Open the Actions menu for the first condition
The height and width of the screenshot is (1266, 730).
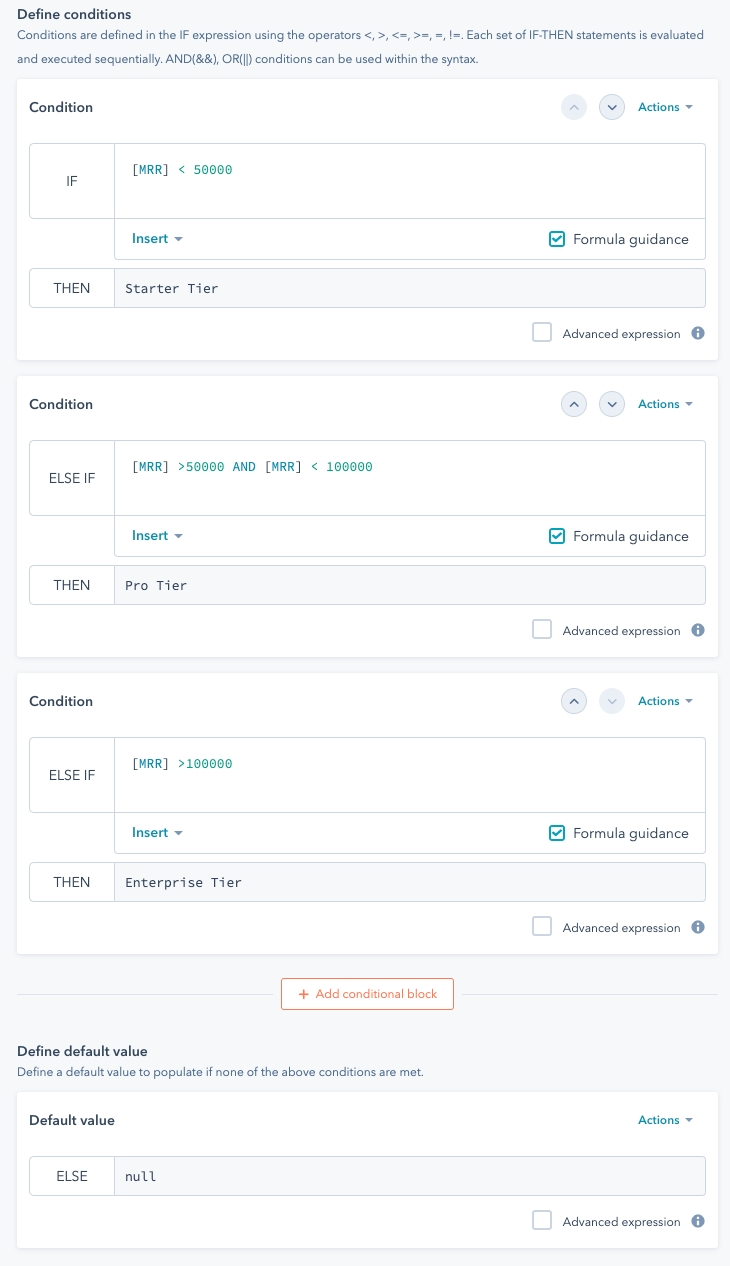click(663, 107)
